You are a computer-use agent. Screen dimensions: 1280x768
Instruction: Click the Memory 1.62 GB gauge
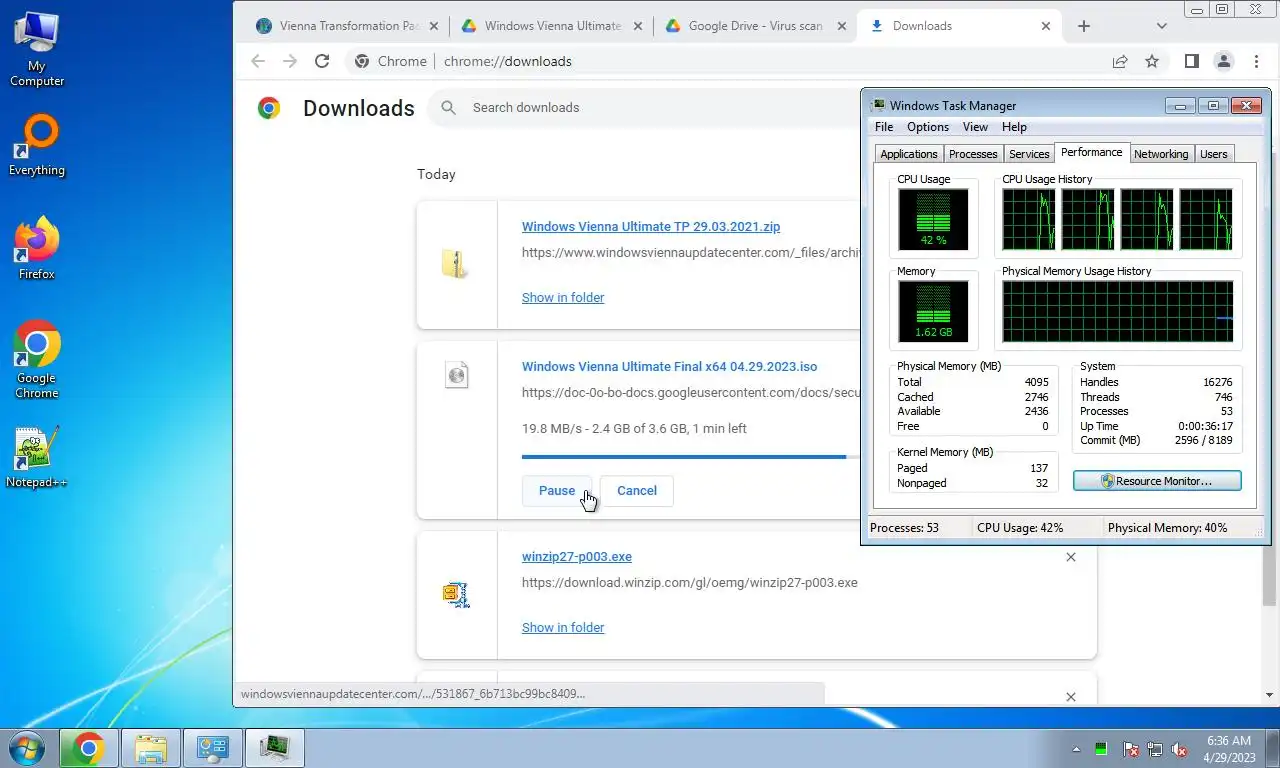(933, 311)
